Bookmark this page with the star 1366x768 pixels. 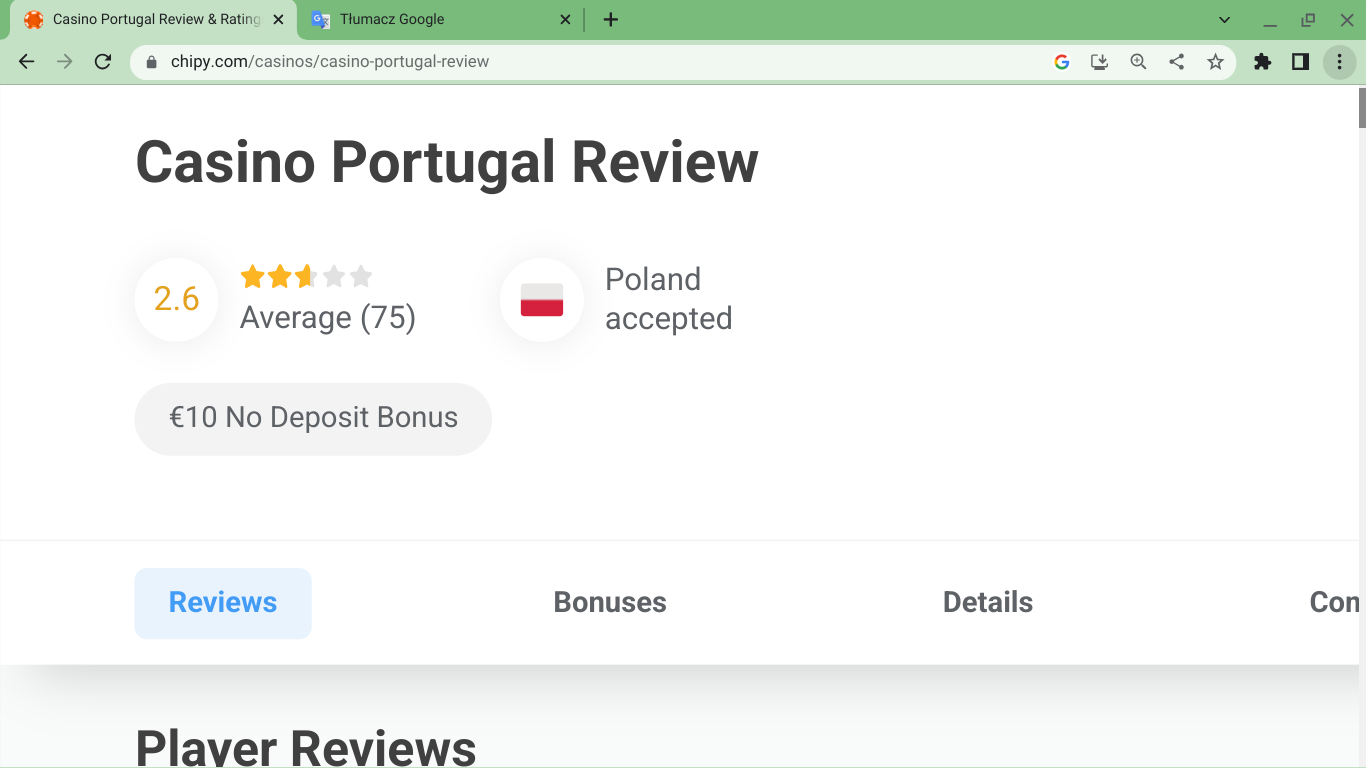1215,62
